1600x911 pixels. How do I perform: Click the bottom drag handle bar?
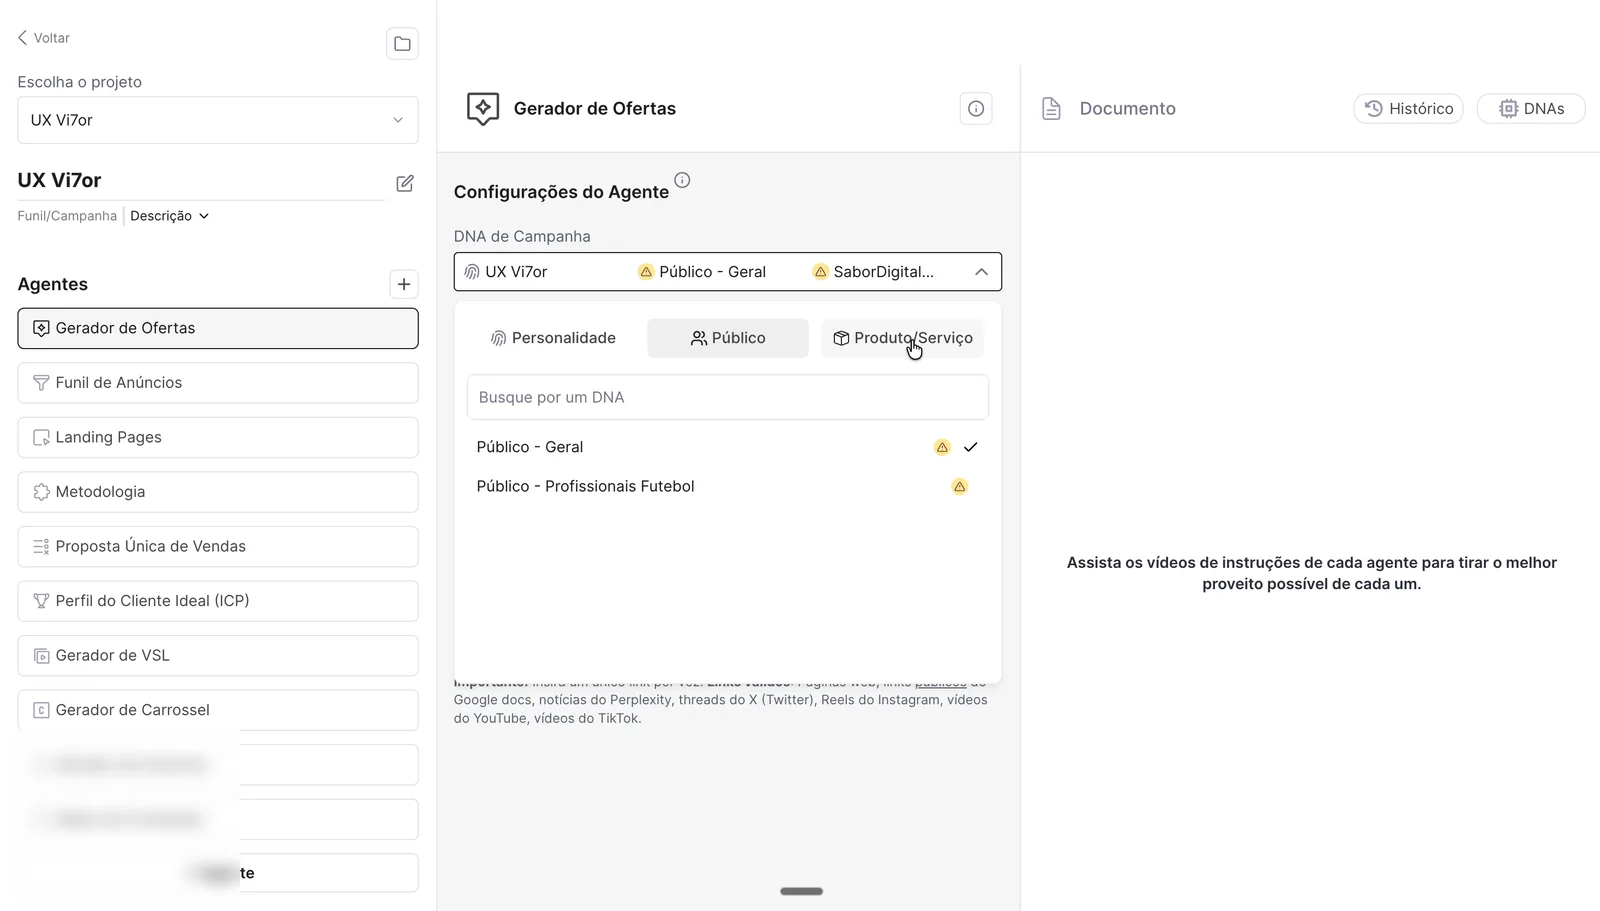click(x=801, y=891)
